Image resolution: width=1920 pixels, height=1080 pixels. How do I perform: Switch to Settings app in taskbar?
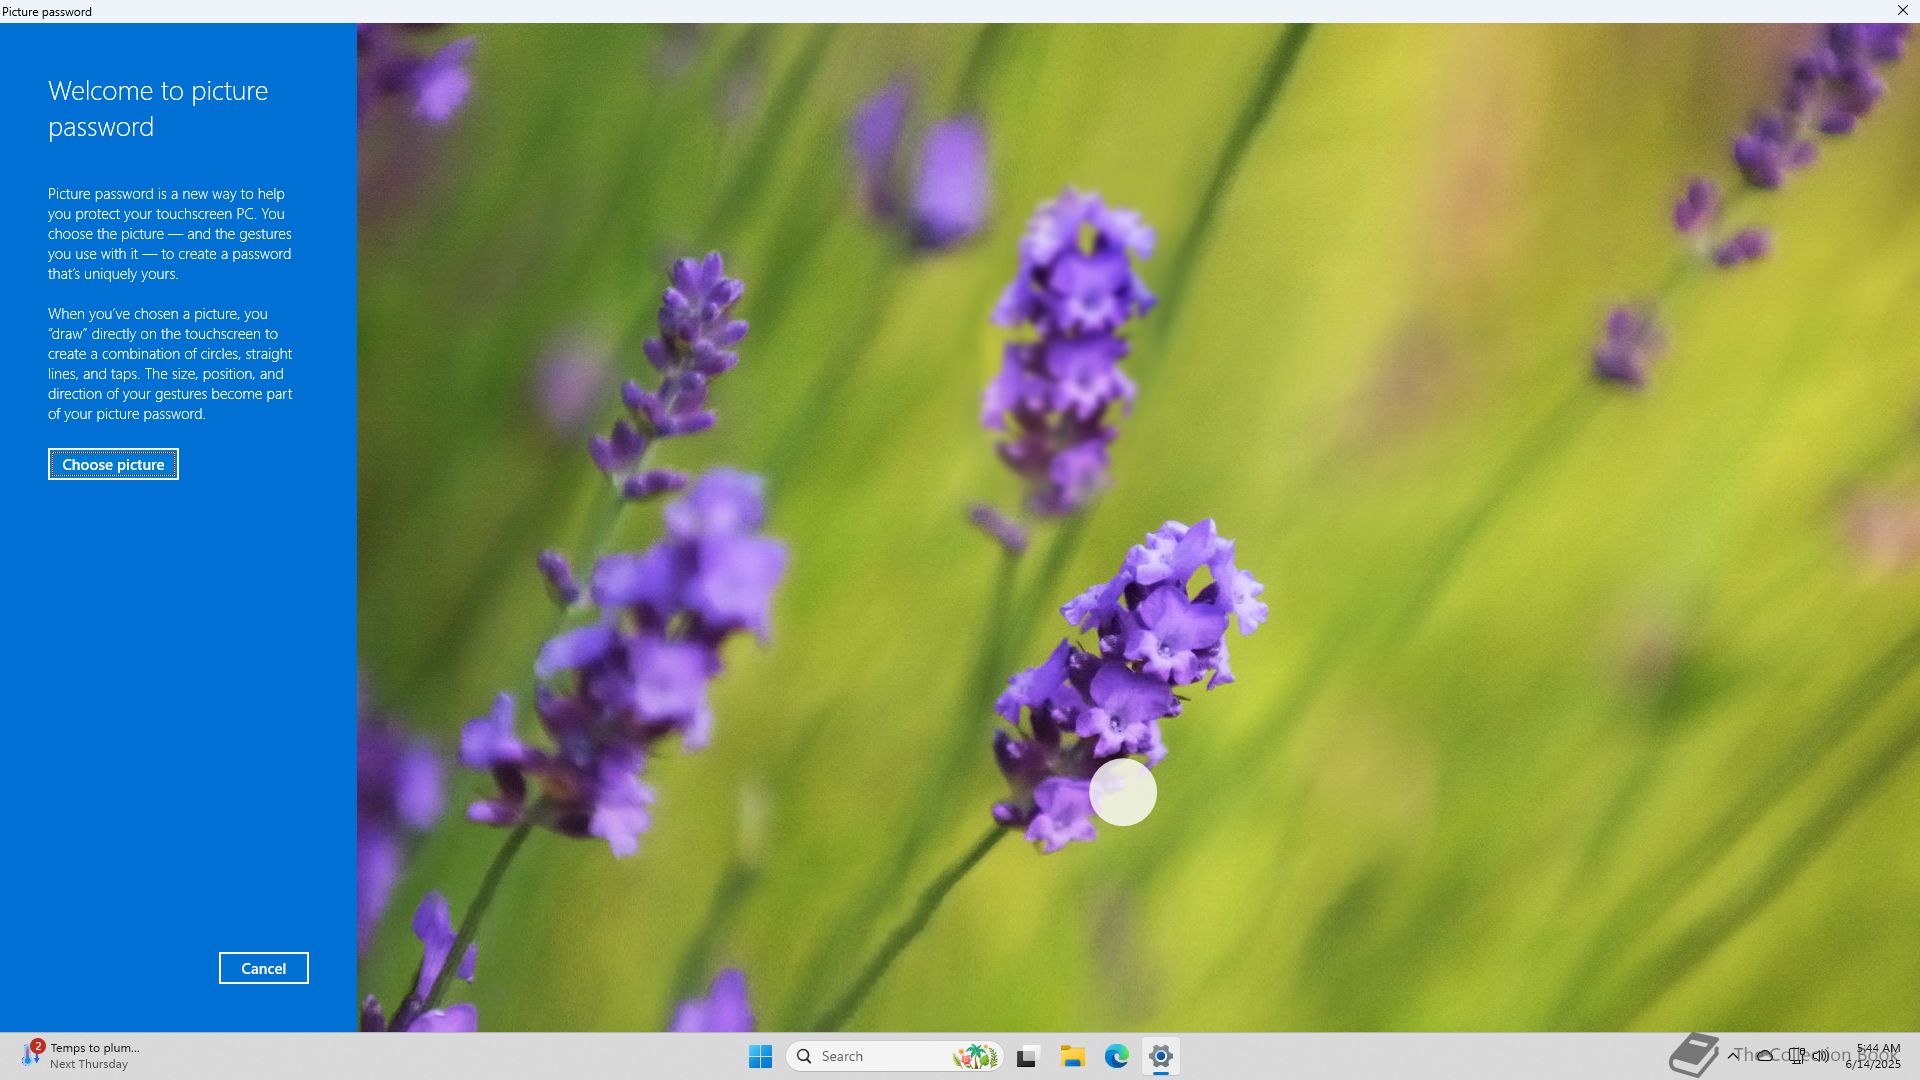(1160, 1056)
